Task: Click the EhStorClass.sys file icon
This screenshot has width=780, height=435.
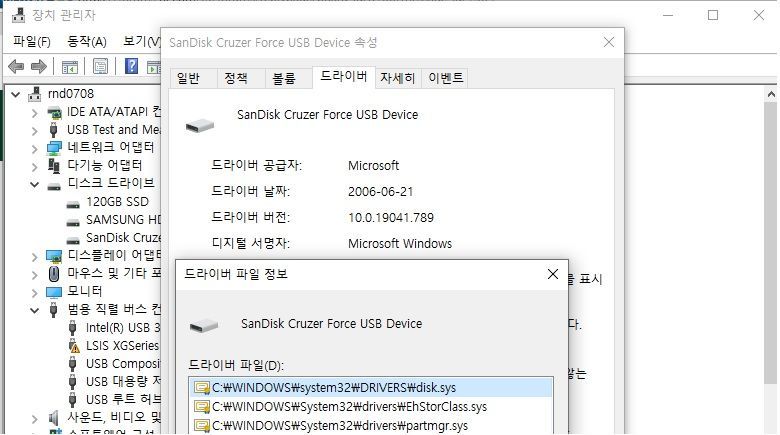Action: (x=202, y=407)
